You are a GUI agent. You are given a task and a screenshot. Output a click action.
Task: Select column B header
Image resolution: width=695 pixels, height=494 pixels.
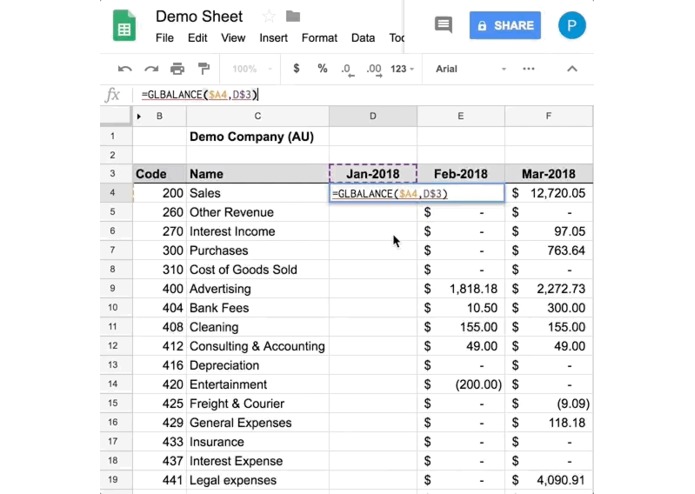pyautogui.click(x=159, y=116)
